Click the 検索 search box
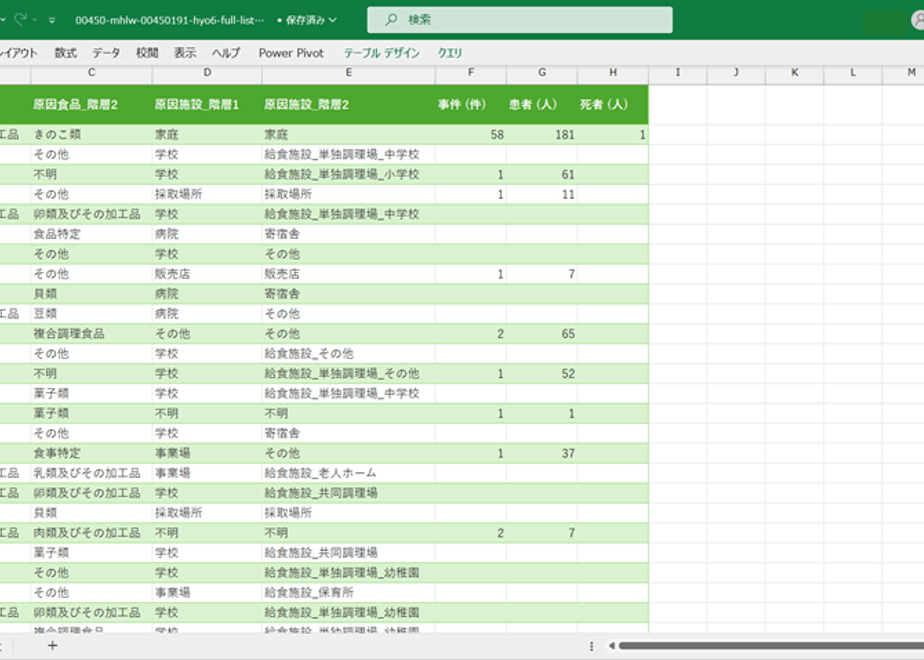Viewport: 924px width, 660px height. (x=519, y=20)
